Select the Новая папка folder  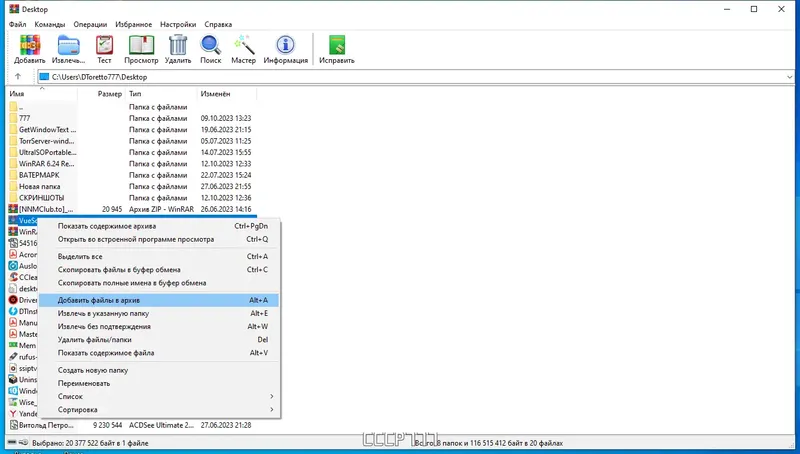132,187
